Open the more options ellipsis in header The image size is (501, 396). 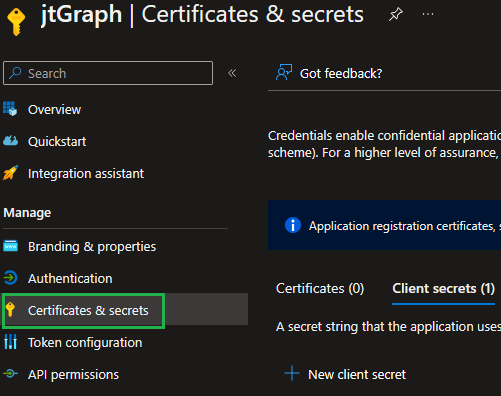click(428, 14)
